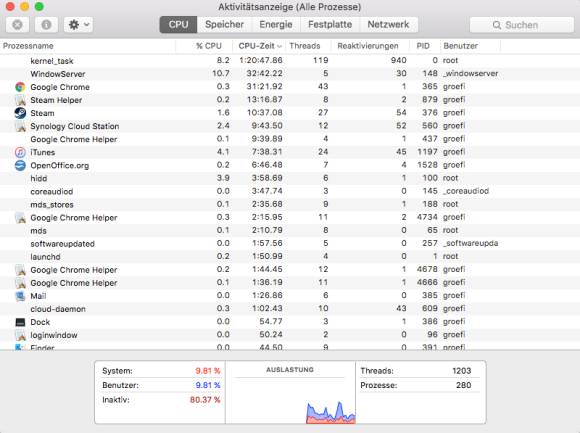Switch to the Speicher tab
This screenshot has width=580, height=433.
224,24
